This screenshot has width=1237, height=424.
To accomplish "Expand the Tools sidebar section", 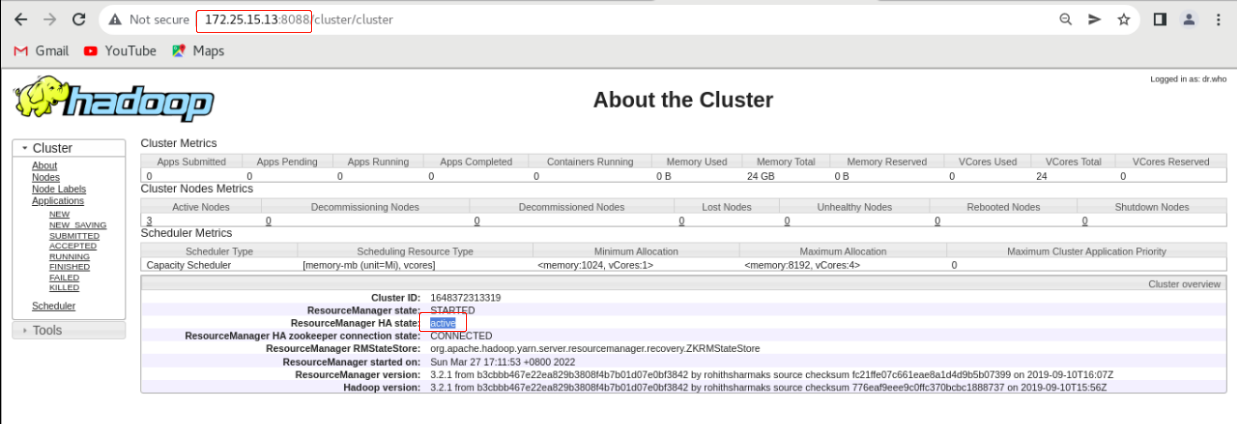I will (67, 330).
